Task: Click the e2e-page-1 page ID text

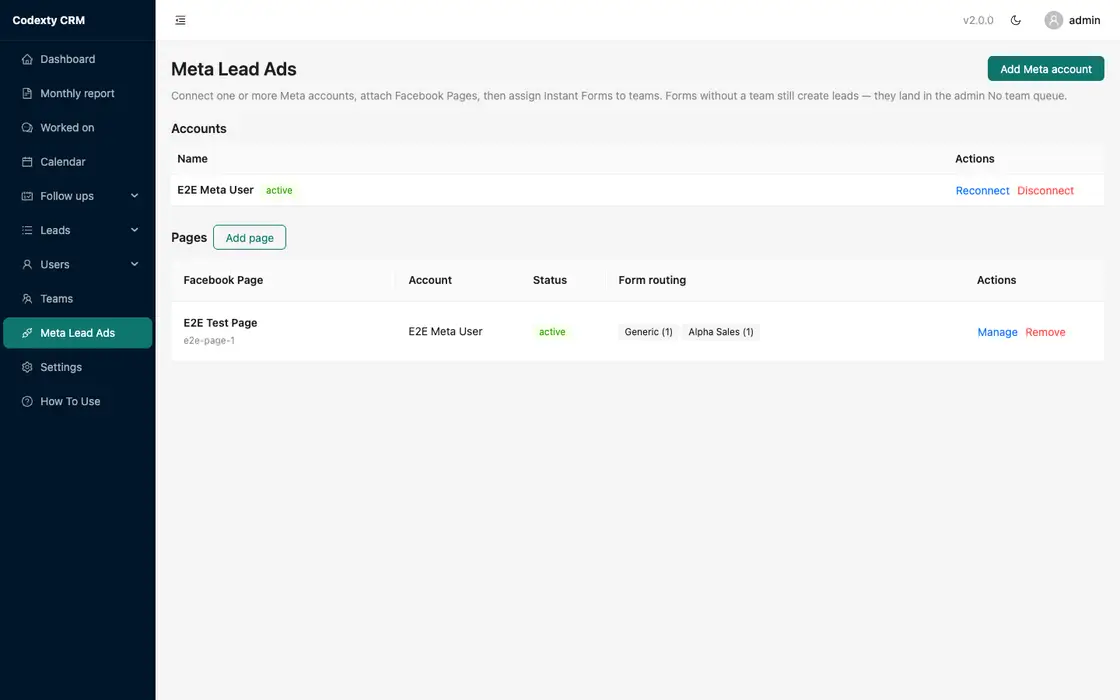Action: (209, 341)
